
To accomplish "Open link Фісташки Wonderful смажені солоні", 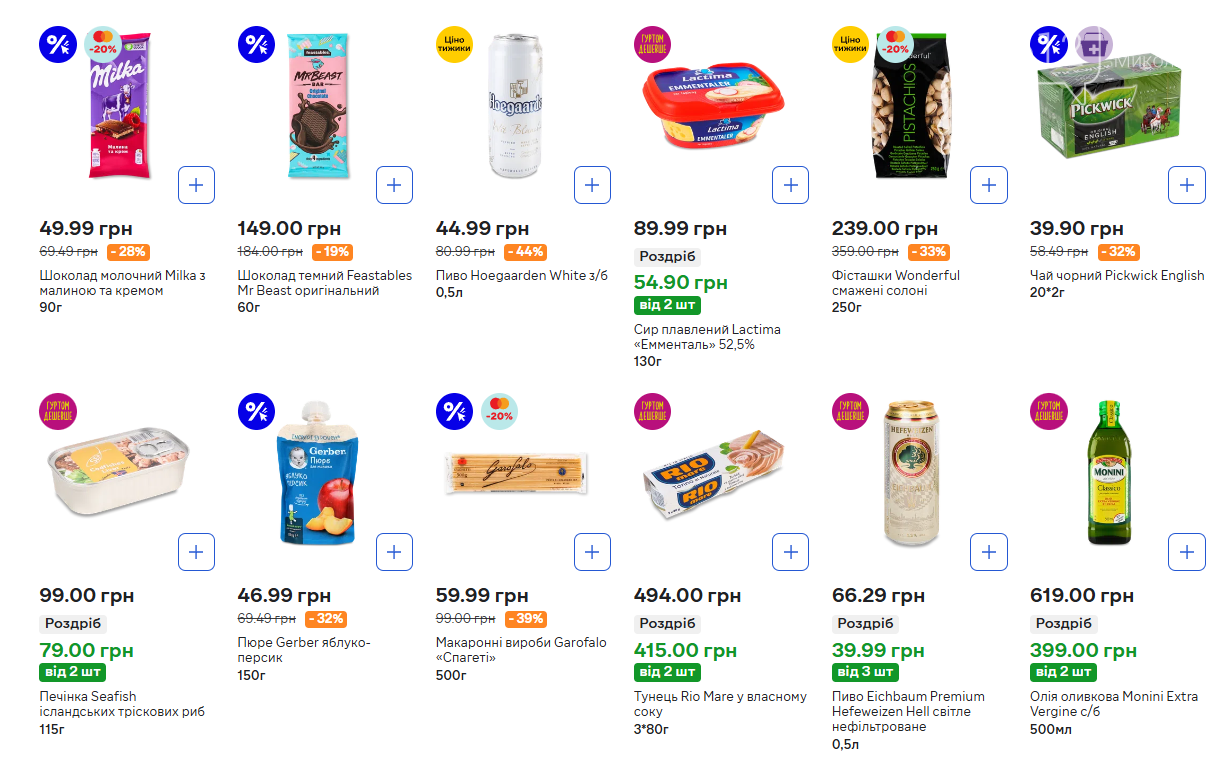I will tap(896, 283).
